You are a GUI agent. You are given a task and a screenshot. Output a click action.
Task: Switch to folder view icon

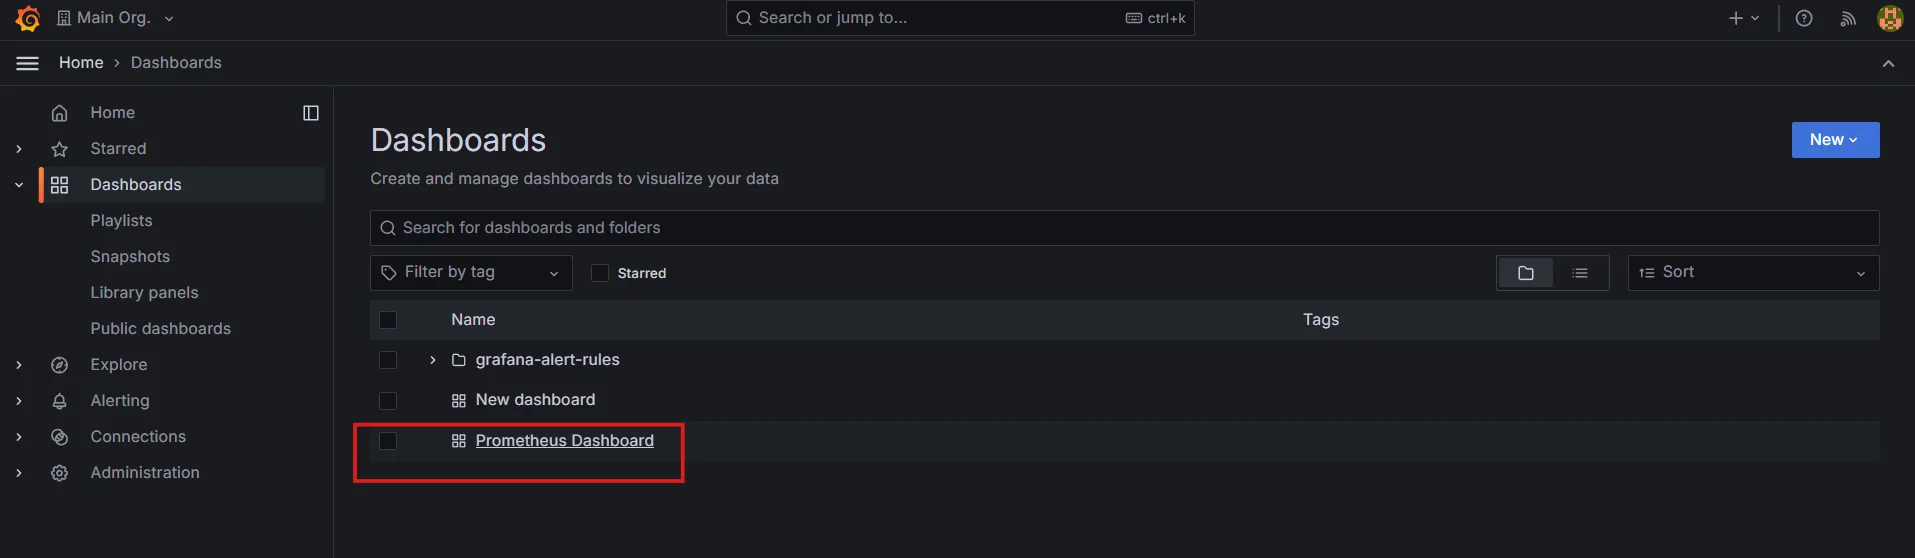(1525, 273)
